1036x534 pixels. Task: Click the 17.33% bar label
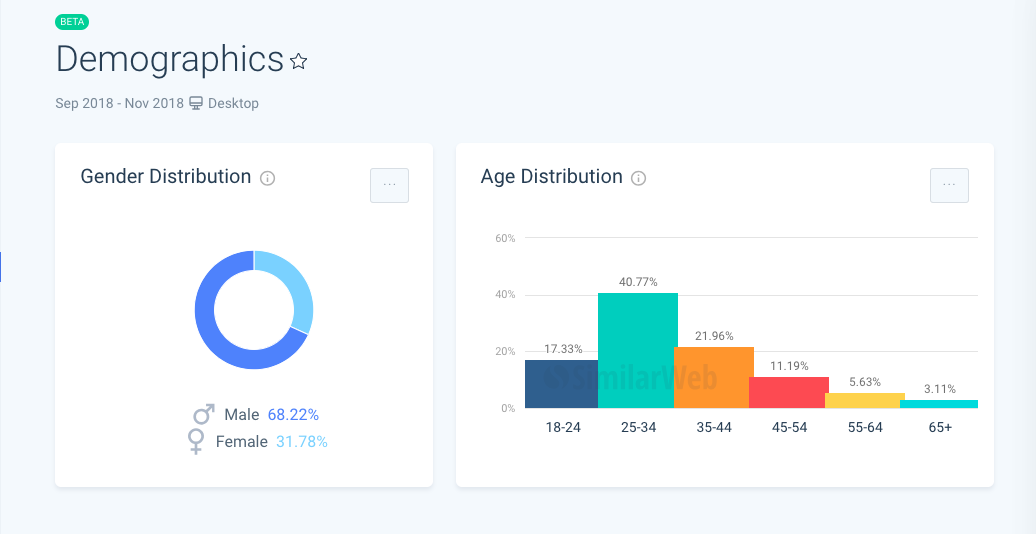(563, 348)
